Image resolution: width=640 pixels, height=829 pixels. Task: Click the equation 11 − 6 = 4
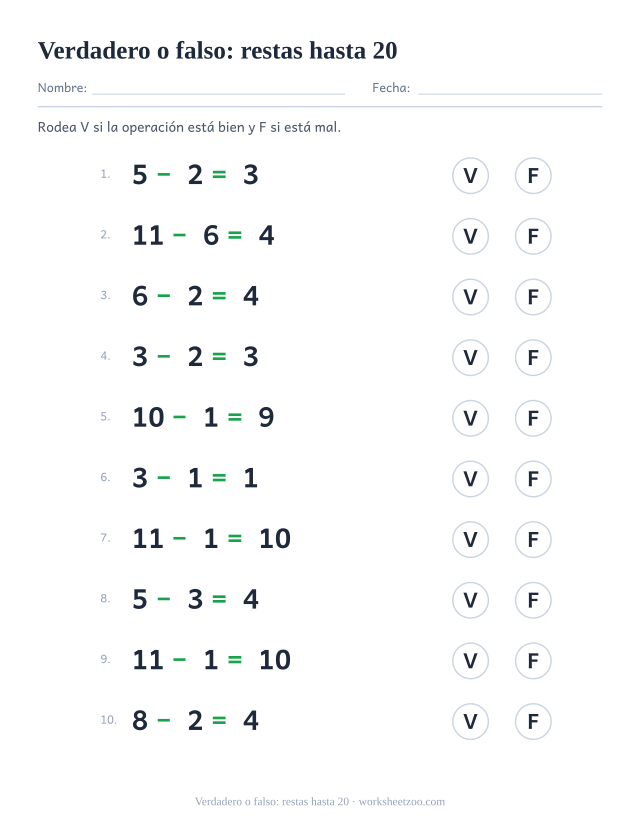coord(203,235)
